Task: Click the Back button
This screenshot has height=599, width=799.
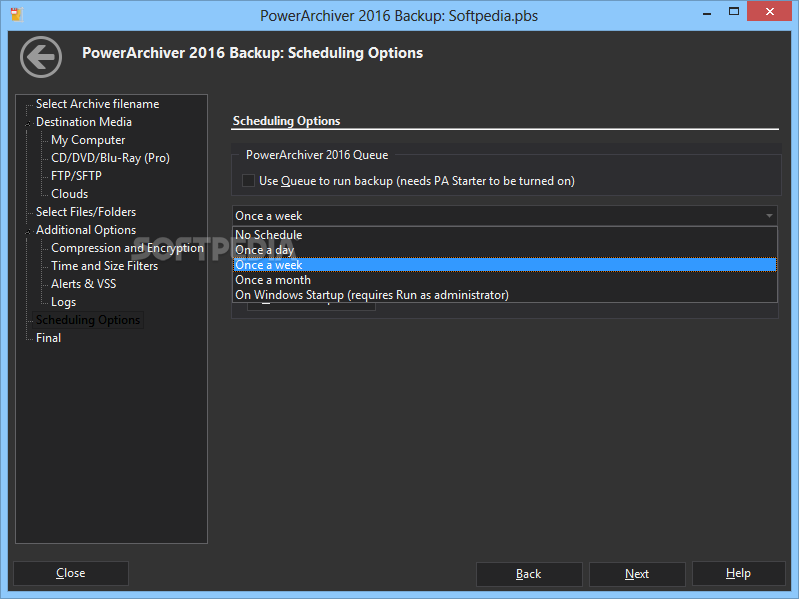Action: (x=529, y=574)
